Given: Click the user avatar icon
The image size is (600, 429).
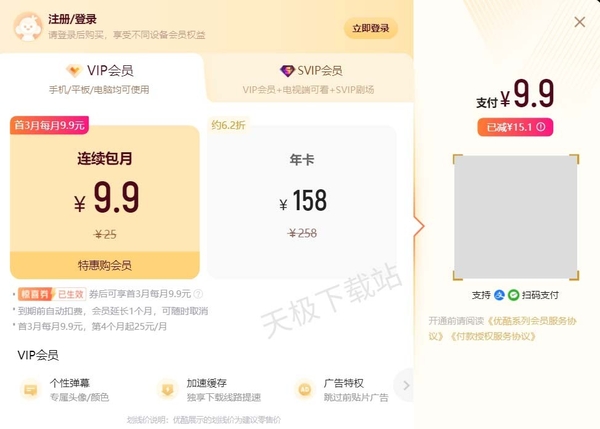Looking at the screenshot, I should pos(28,26).
